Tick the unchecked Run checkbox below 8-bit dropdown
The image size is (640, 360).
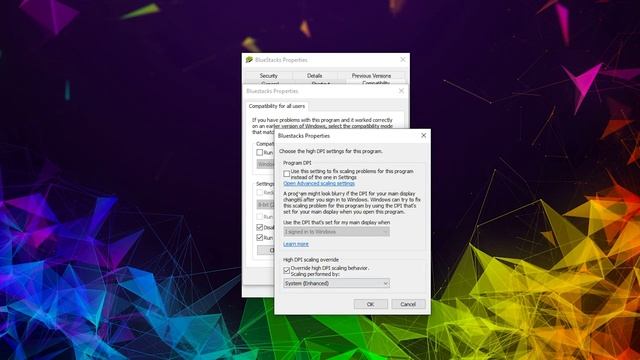pyautogui.click(x=260, y=216)
